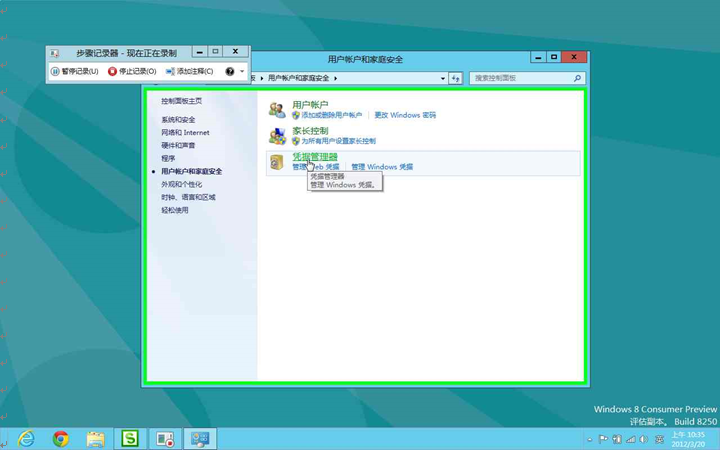Screen dimensions: 720x450
Task: Click the 凭据管理器 safe icon
Action: [x=277, y=161]
